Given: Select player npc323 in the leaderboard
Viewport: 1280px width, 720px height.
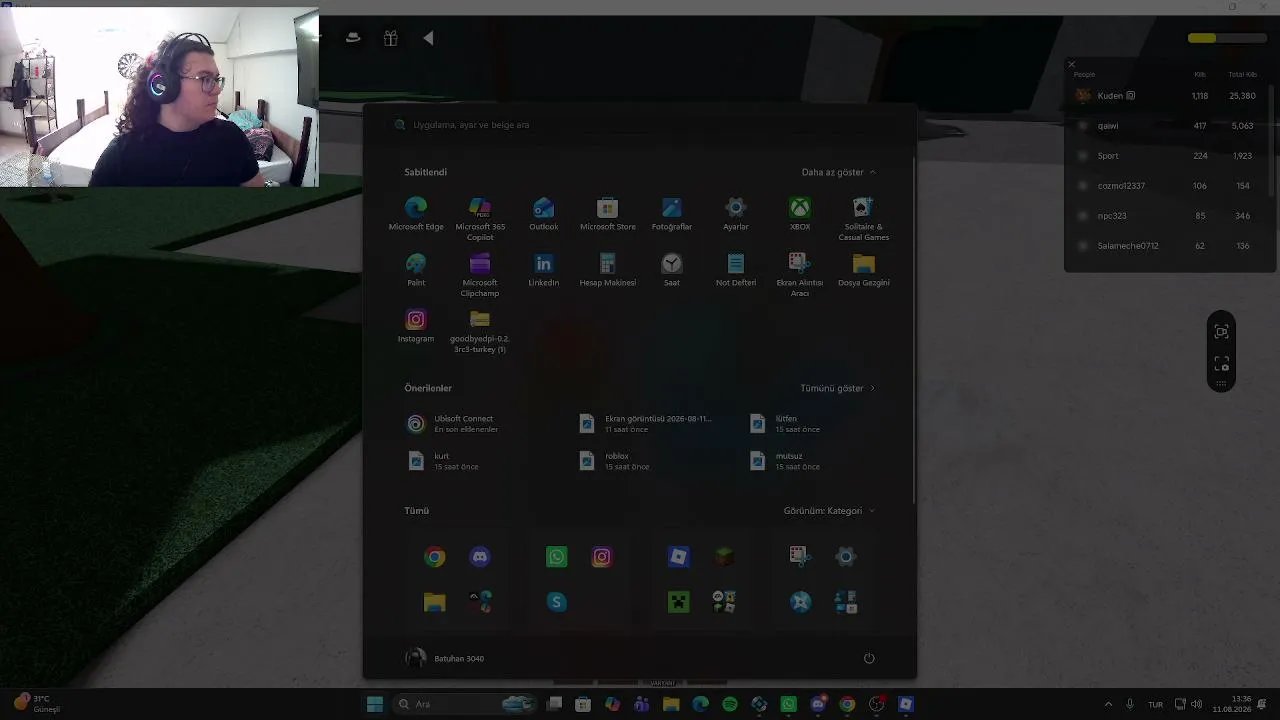Looking at the screenshot, I should (1169, 216).
